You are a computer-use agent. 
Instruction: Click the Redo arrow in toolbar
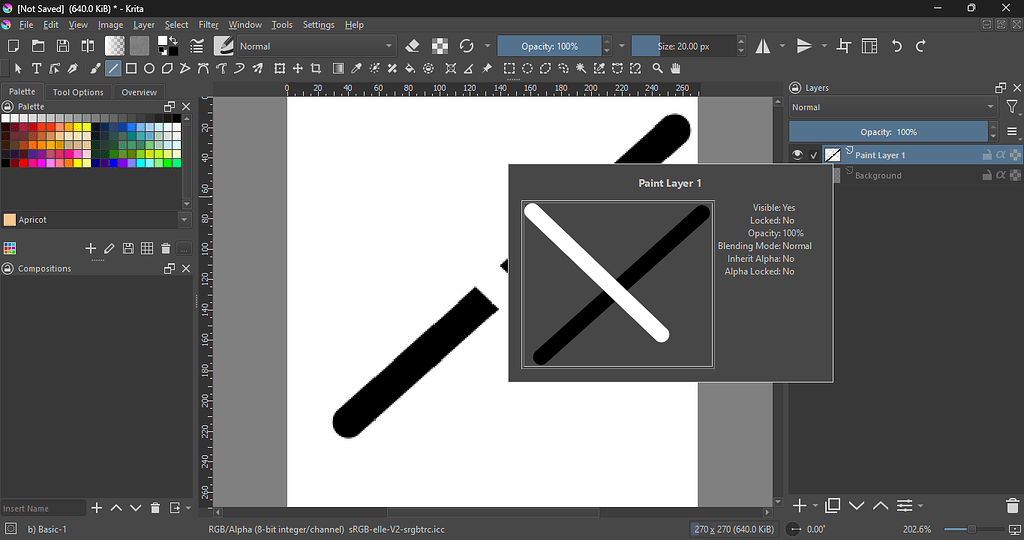[921, 46]
